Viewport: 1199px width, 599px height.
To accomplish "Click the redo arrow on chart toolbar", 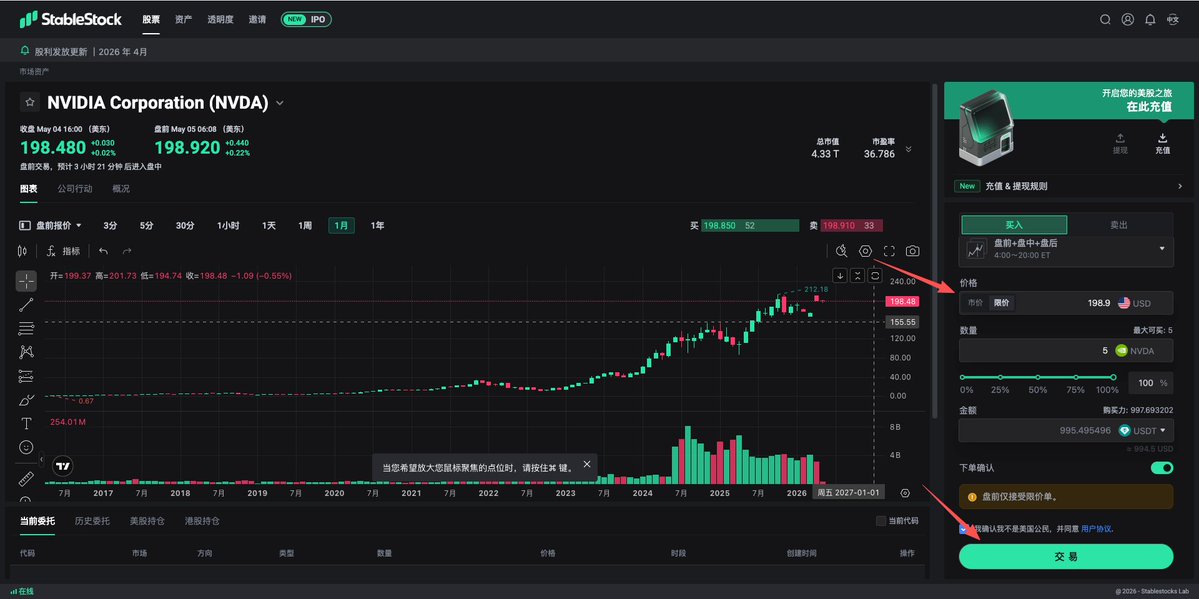I will click(x=127, y=251).
